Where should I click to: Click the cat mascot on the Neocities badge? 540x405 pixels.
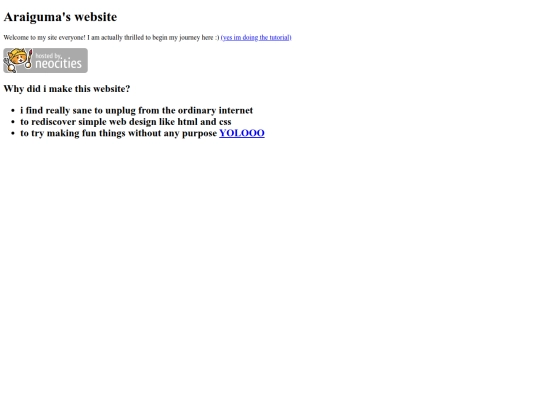17,60
